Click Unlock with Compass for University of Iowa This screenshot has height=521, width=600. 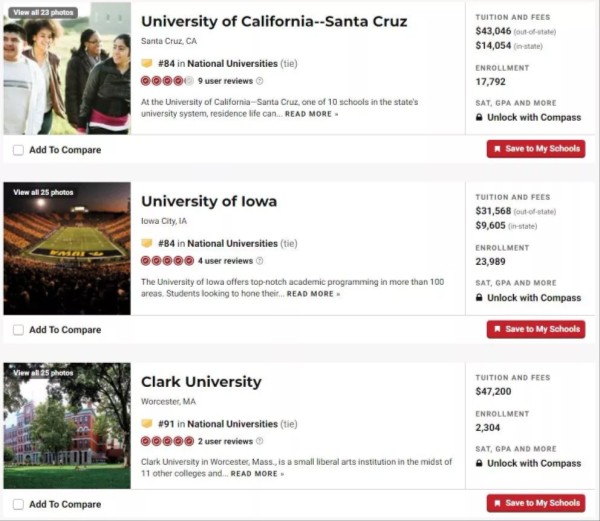click(534, 298)
